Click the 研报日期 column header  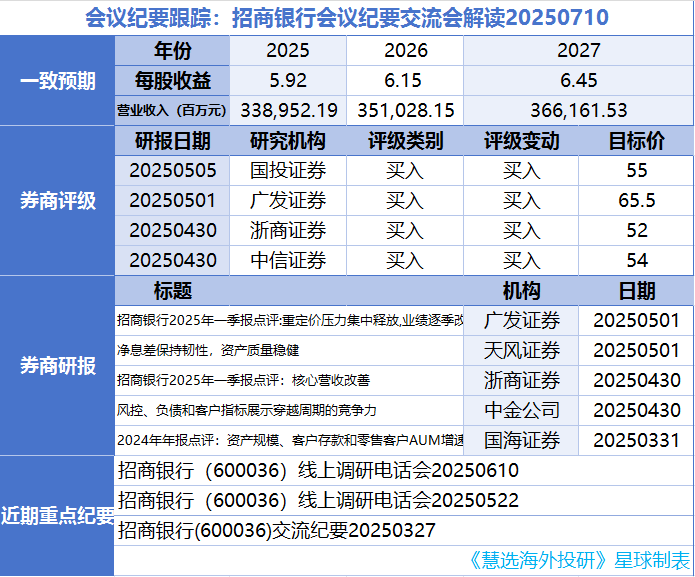172,141
